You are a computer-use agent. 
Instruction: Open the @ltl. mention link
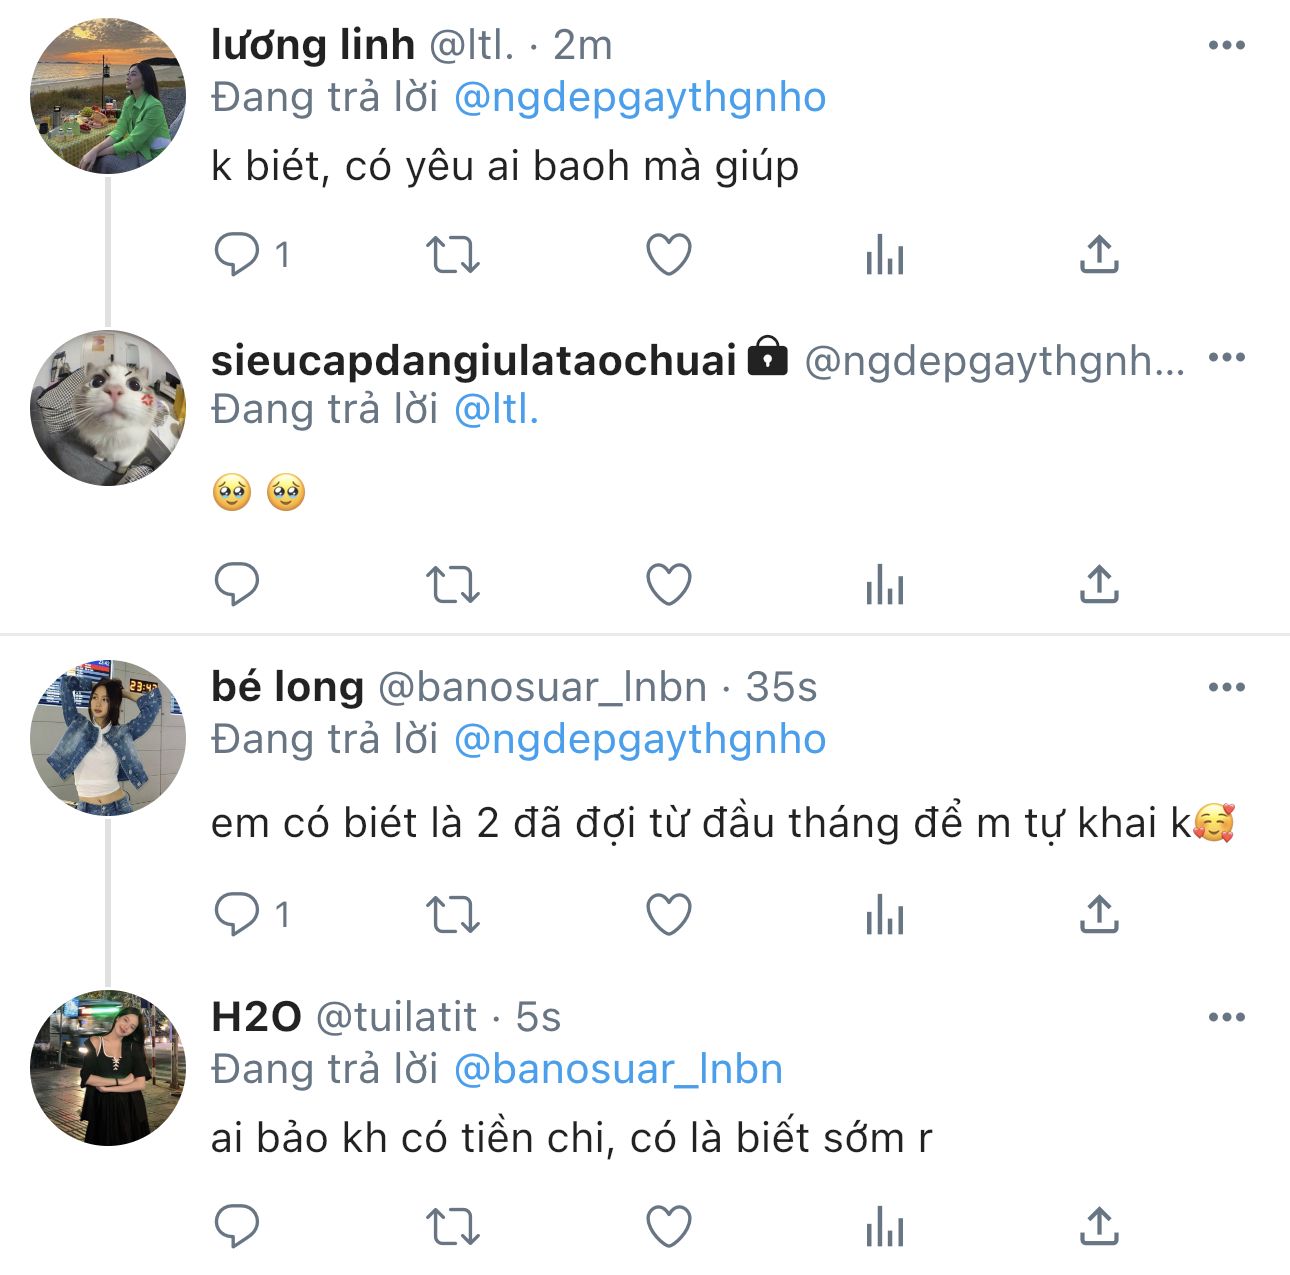496,410
